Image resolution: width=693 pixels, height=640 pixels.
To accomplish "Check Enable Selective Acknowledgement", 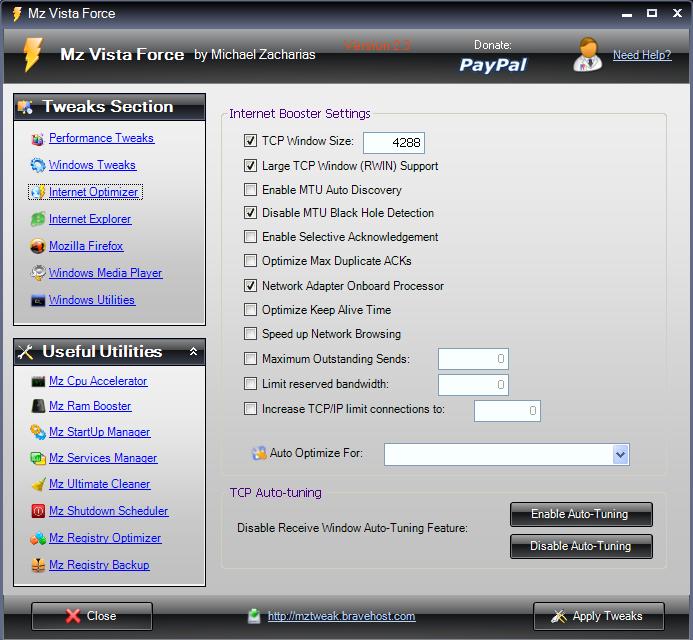I will (251, 237).
